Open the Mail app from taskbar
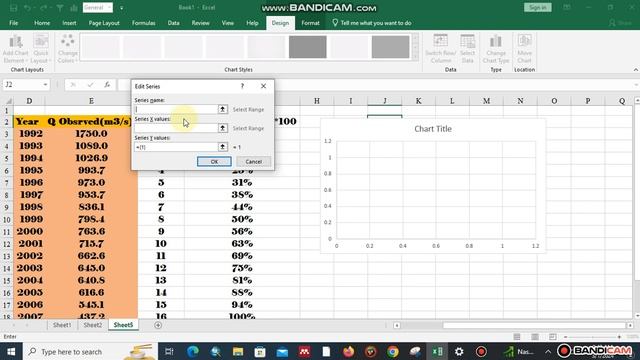 pyautogui.click(x=282, y=351)
